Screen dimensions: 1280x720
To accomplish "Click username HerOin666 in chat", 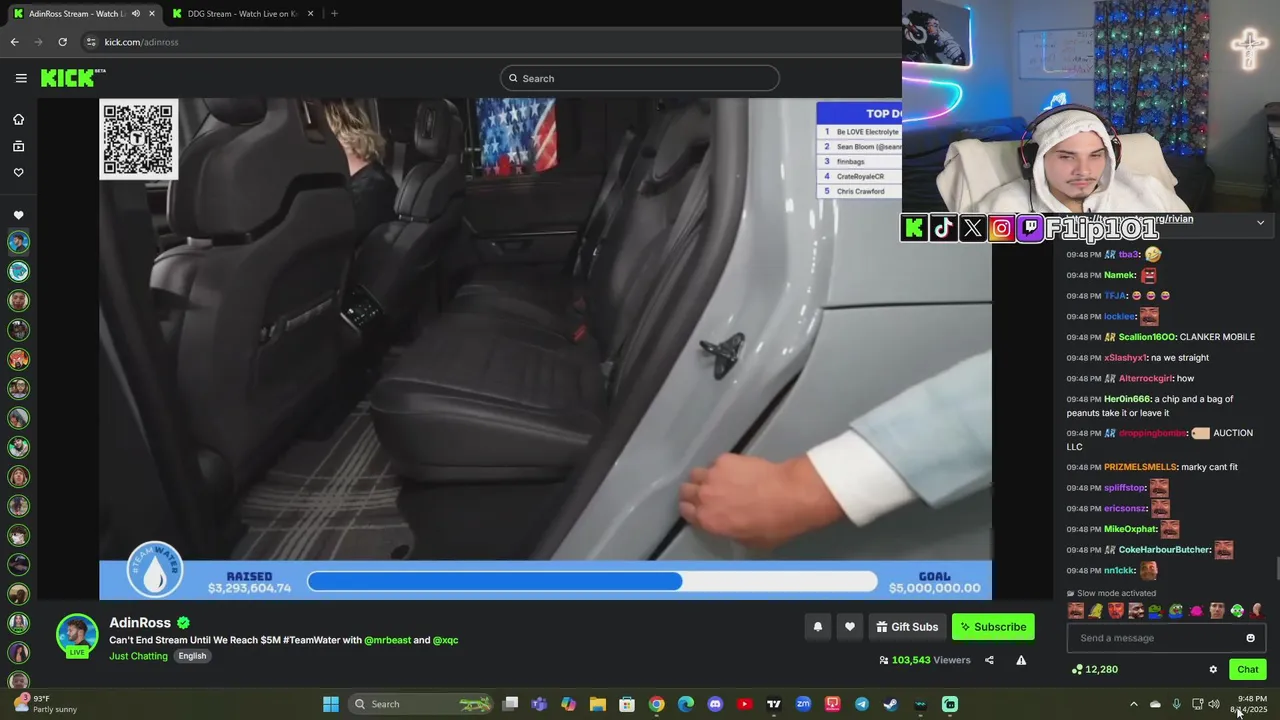I will tap(1127, 399).
